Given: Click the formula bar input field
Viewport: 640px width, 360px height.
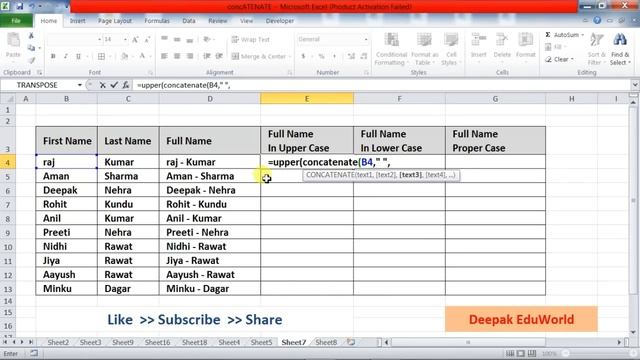Looking at the screenshot, I should click(x=382, y=85).
